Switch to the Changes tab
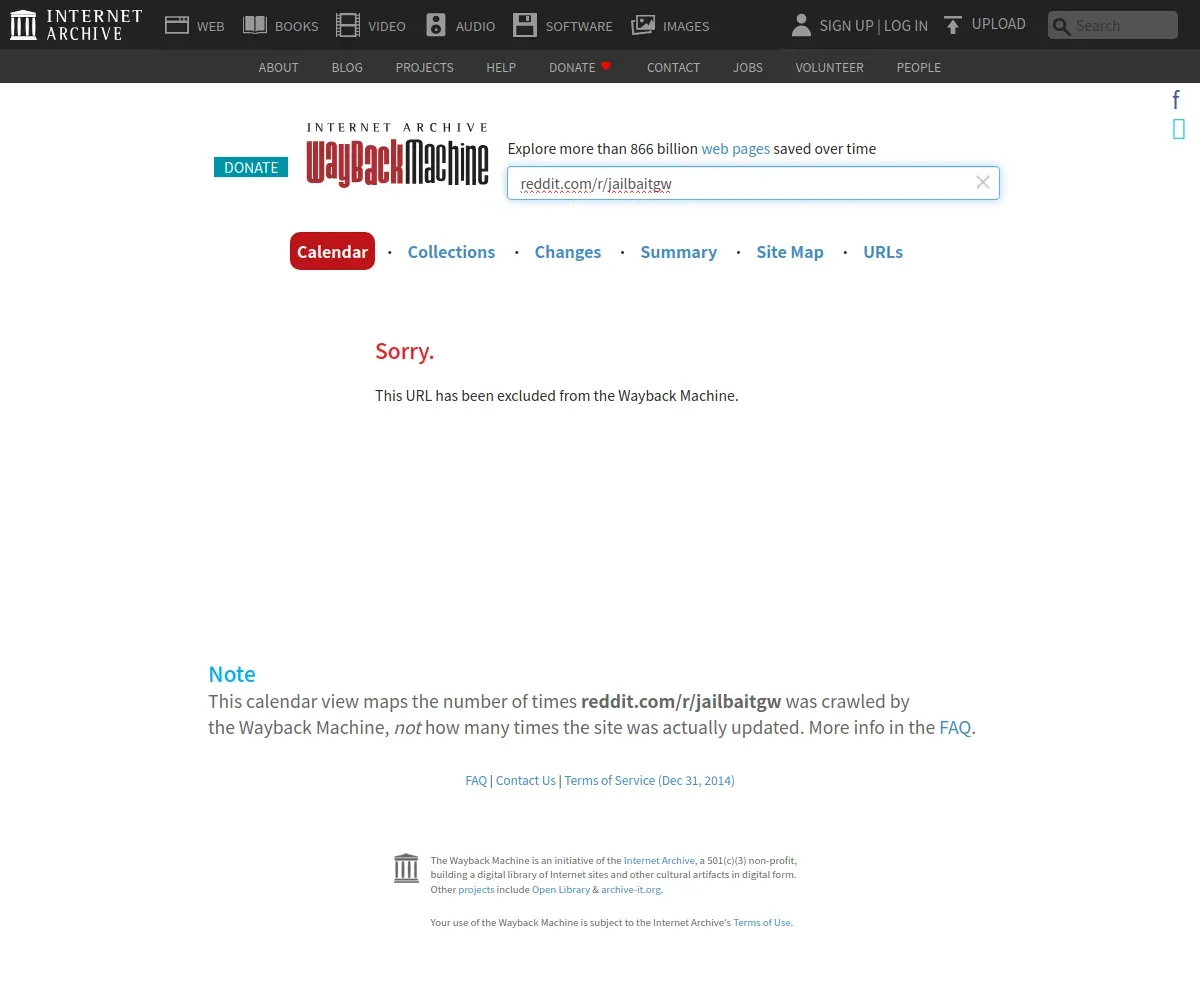Viewport: 1200px width, 1000px height. click(x=568, y=252)
